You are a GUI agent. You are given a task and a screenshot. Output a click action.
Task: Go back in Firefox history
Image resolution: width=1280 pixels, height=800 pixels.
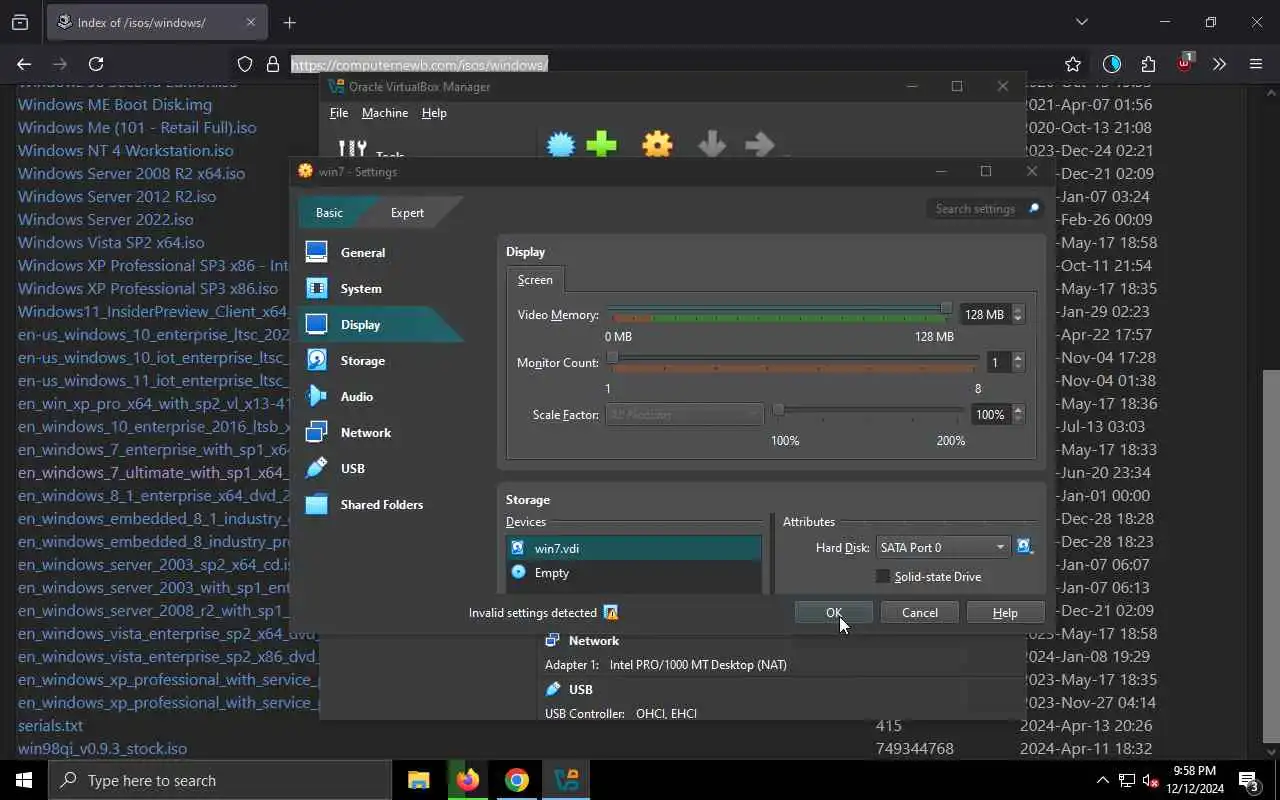pyautogui.click(x=24, y=64)
